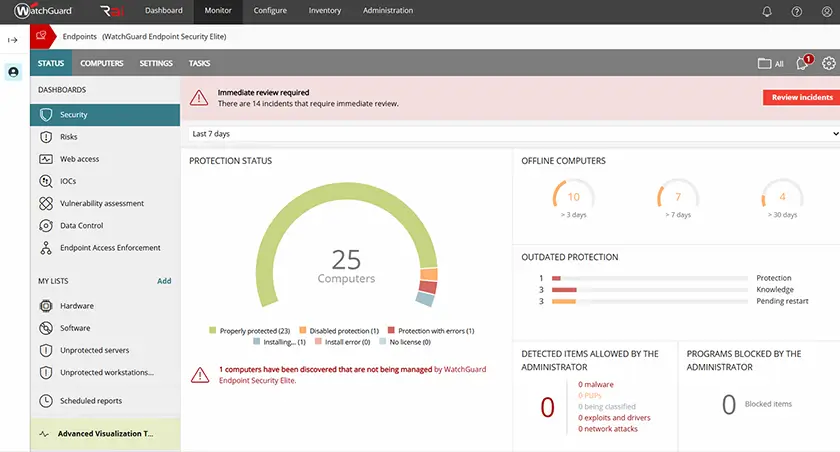Click the Advanced Visualization pulse icon
This screenshot has width=840, height=452.
click(x=44, y=434)
